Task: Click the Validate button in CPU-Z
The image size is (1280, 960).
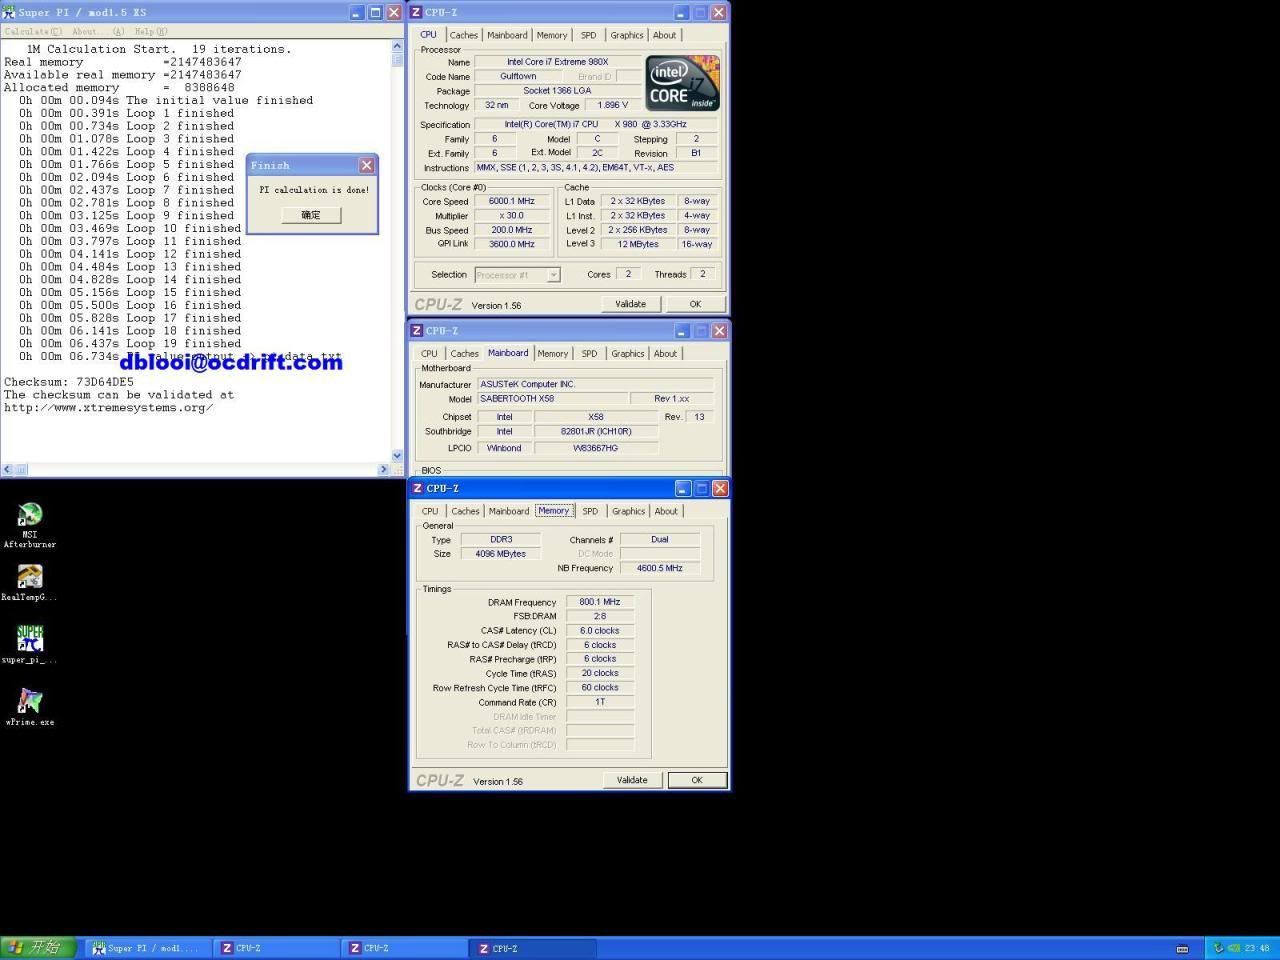Action: click(x=630, y=303)
